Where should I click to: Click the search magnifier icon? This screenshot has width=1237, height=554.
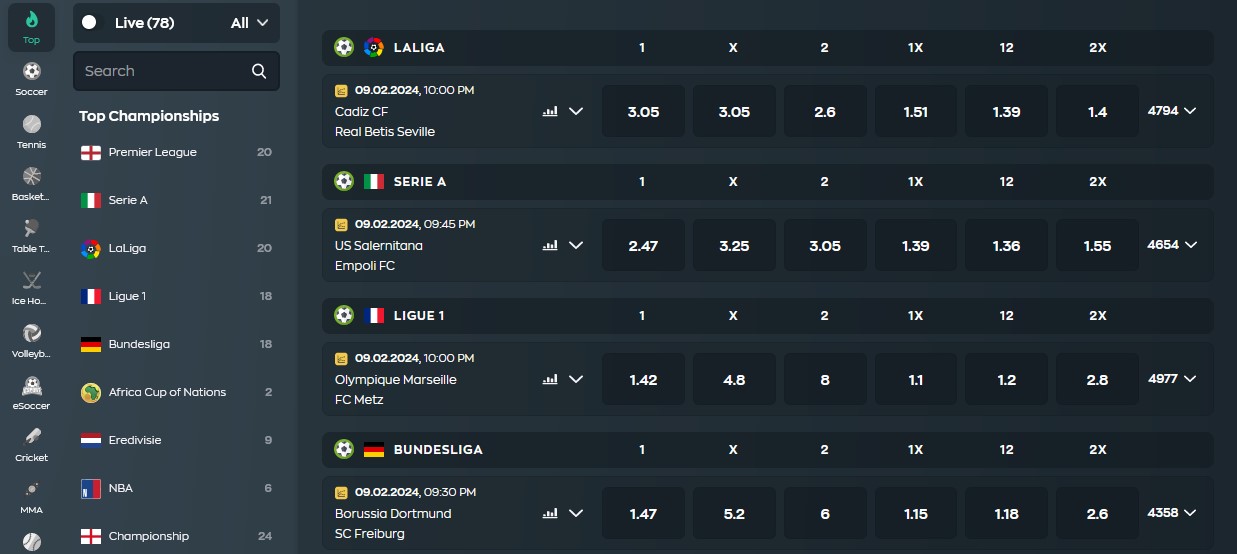(259, 71)
